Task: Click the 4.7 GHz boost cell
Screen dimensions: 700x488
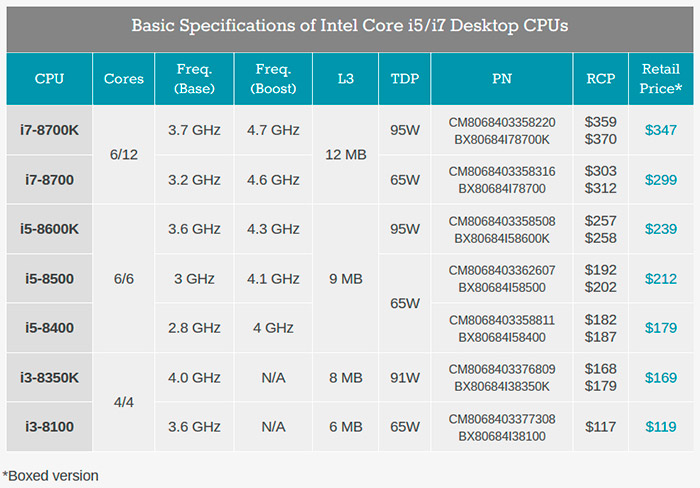Action: pos(273,130)
